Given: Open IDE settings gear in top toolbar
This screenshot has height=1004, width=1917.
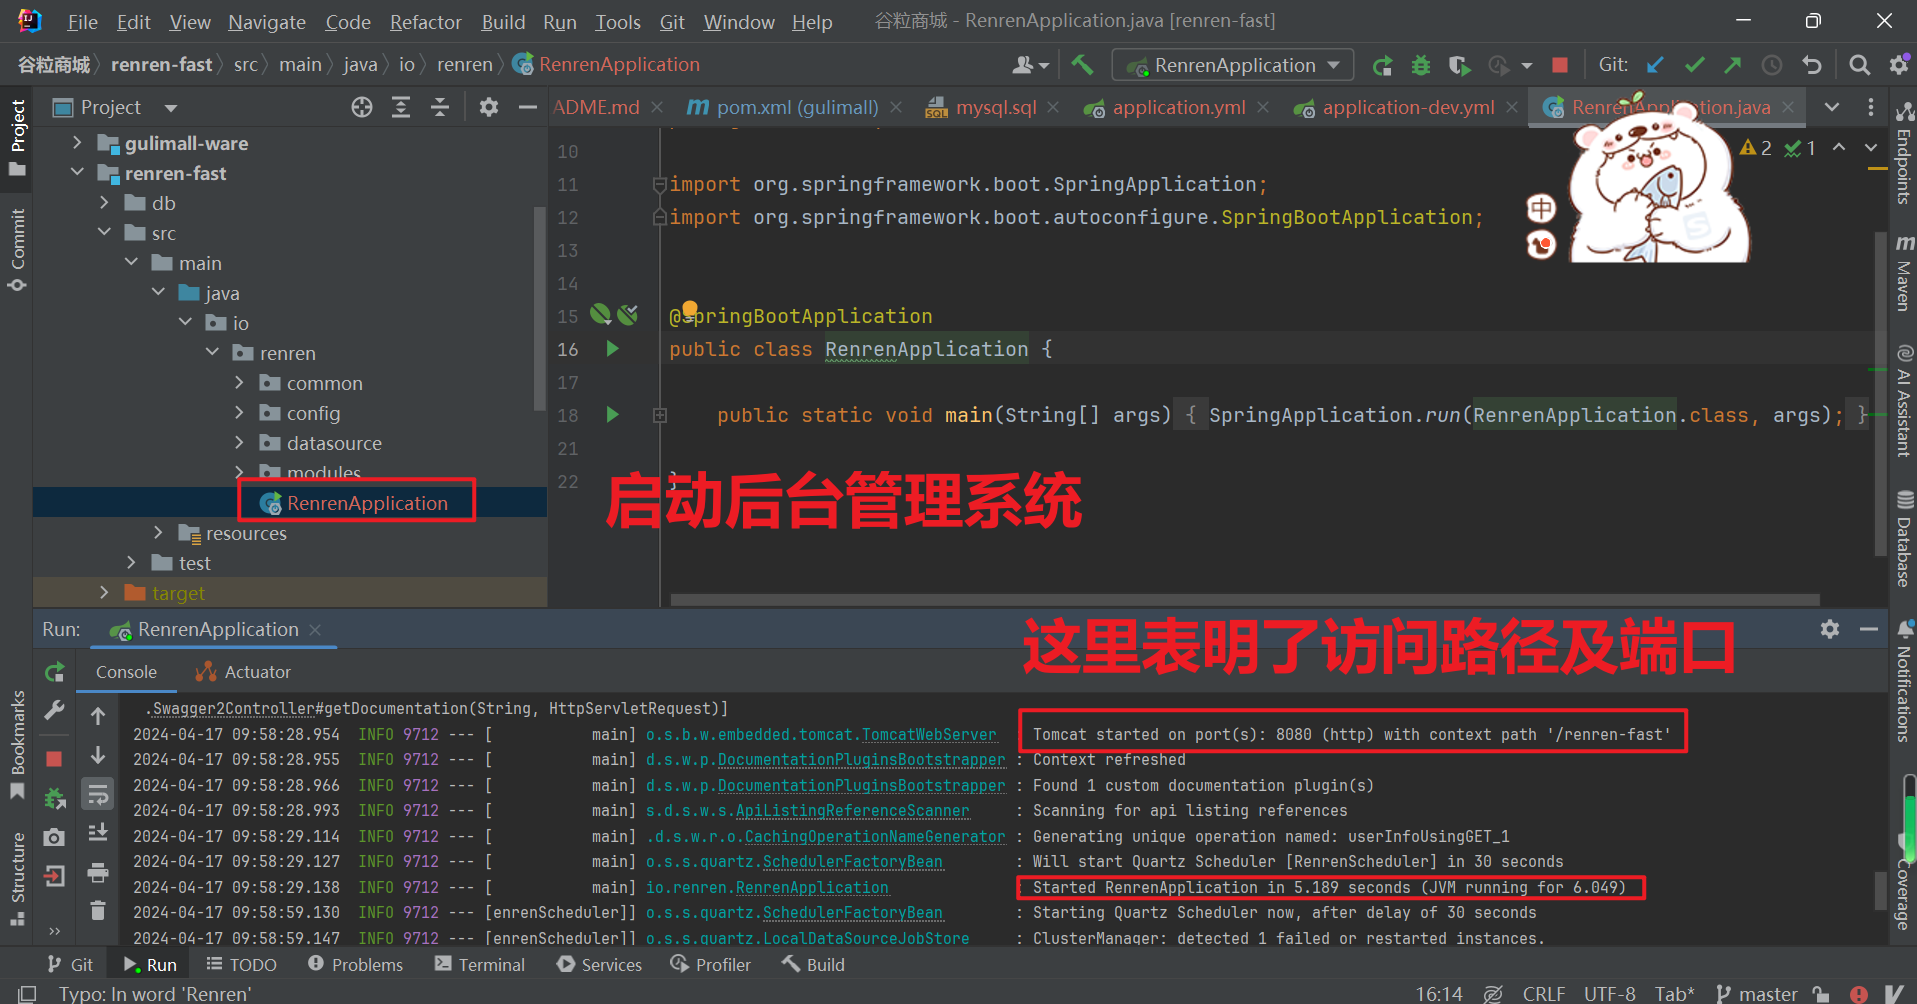Looking at the screenshot, I should [x=1898, y=65].
